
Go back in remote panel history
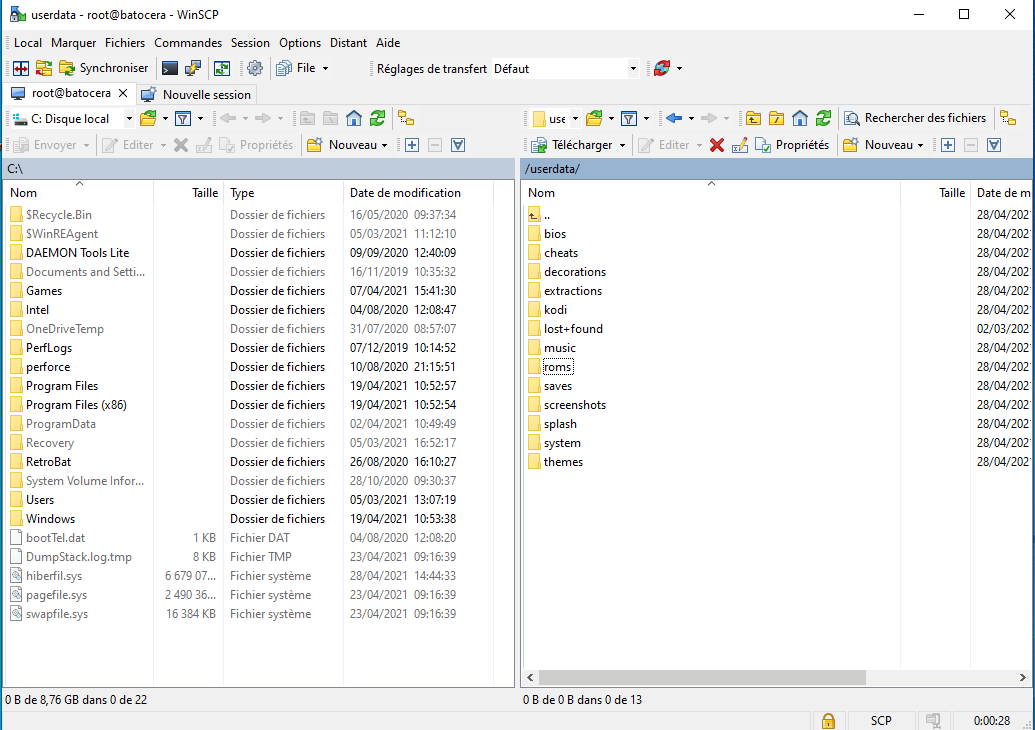pyautogui.click(x=674, y=118)
